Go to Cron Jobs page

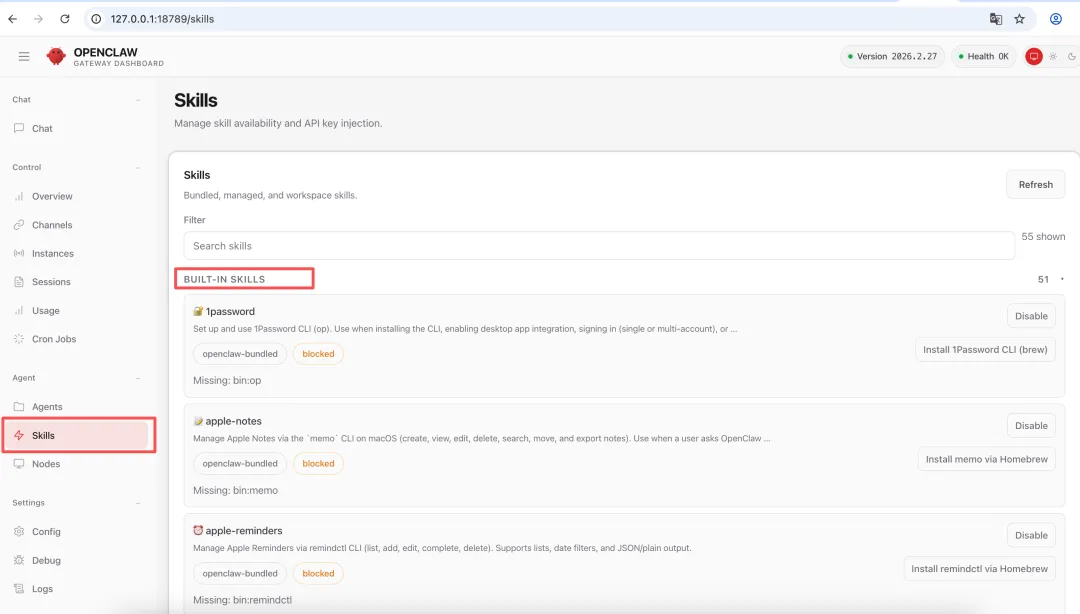(x=53, y=339)
